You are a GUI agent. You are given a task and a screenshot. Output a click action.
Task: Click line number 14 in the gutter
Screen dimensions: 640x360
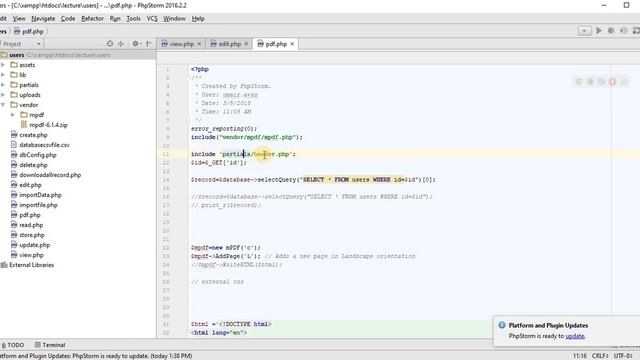pos(166,180)
